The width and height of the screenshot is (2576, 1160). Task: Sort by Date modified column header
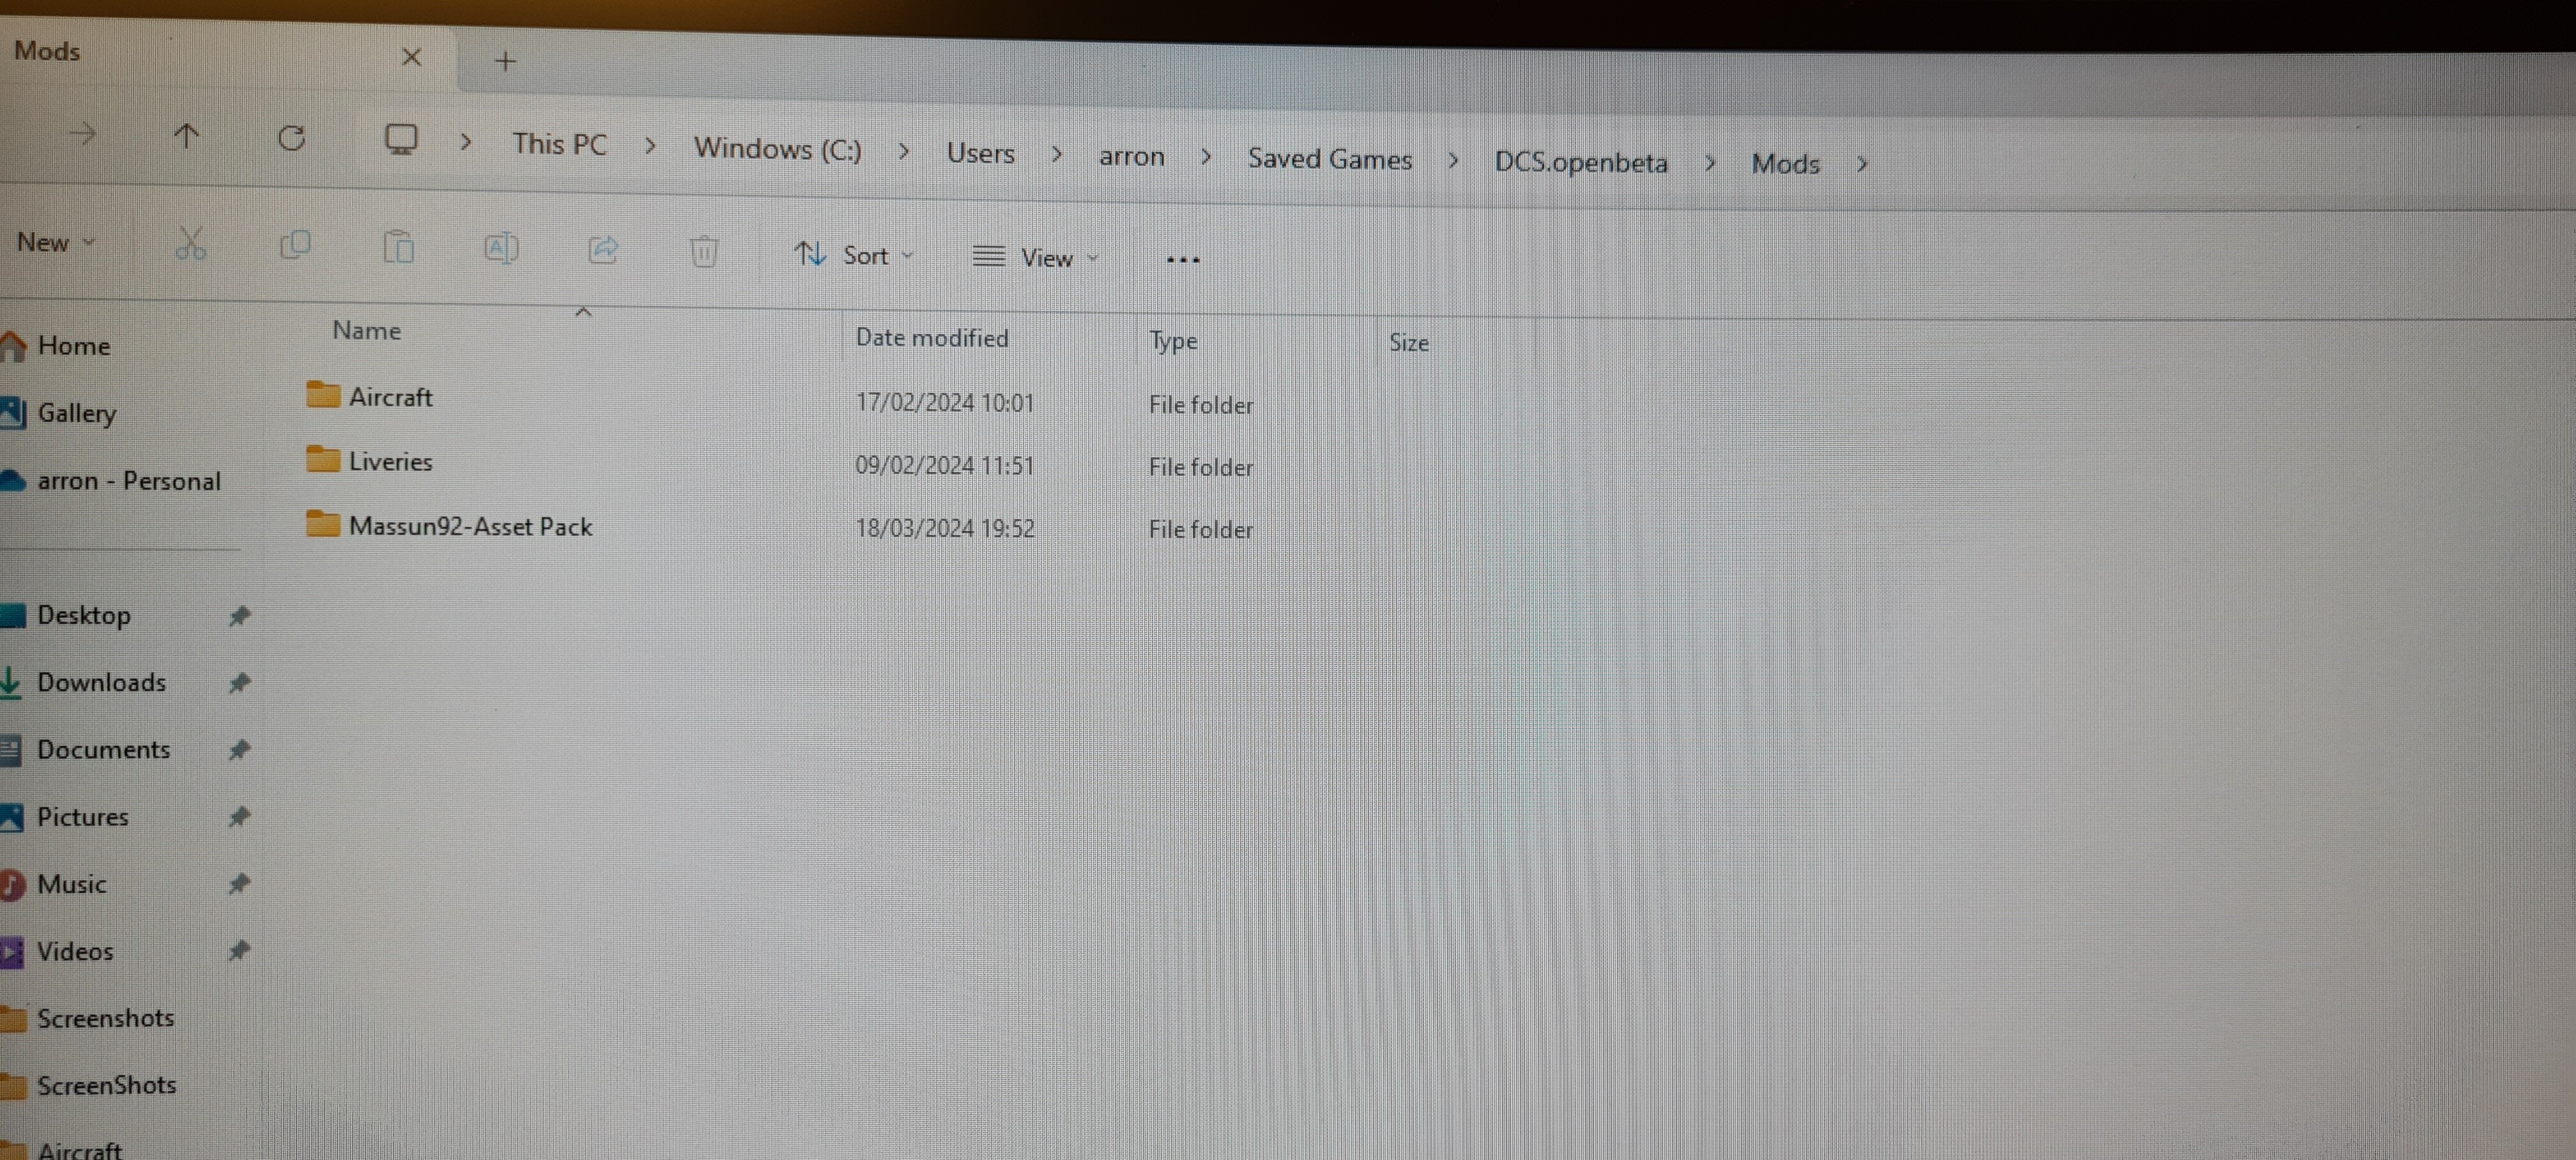[x=931, y=338]
